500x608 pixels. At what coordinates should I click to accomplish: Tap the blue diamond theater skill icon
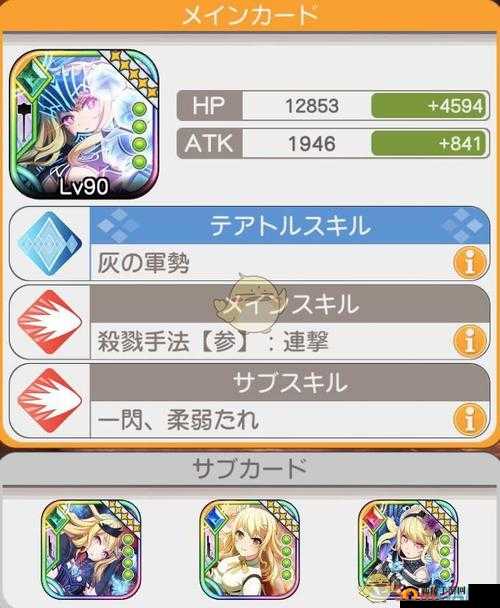pyautogui.click(x=49, y=244)
